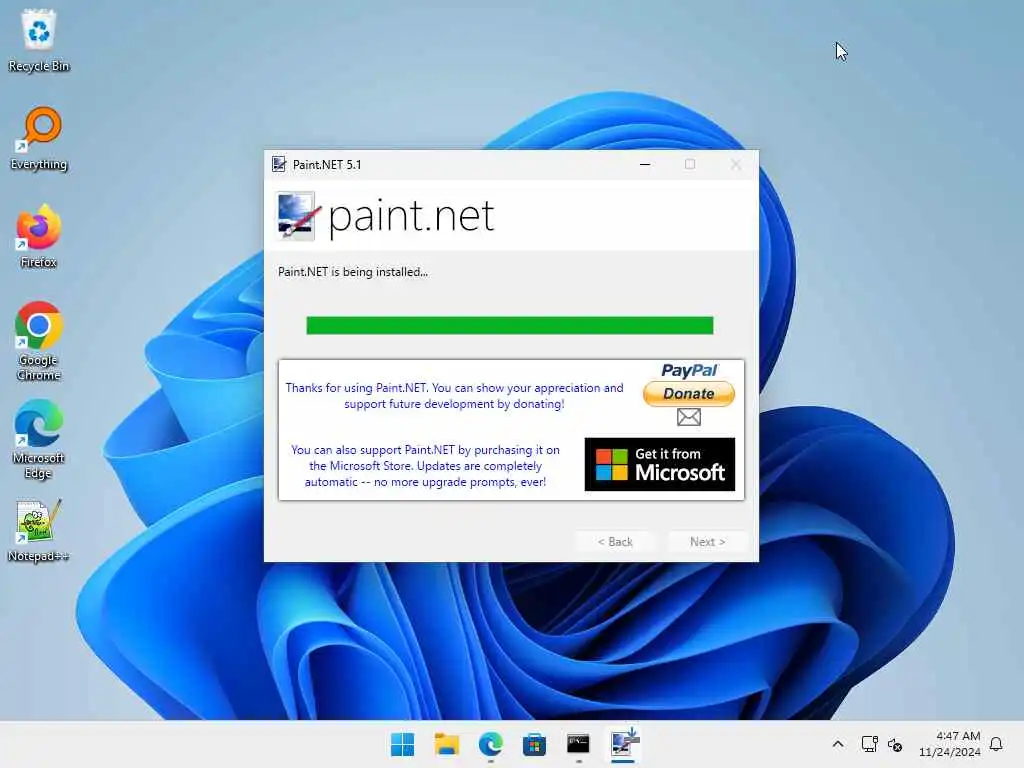
Task: Select the Firefox desktop shortcut
Action: [39, 236]
